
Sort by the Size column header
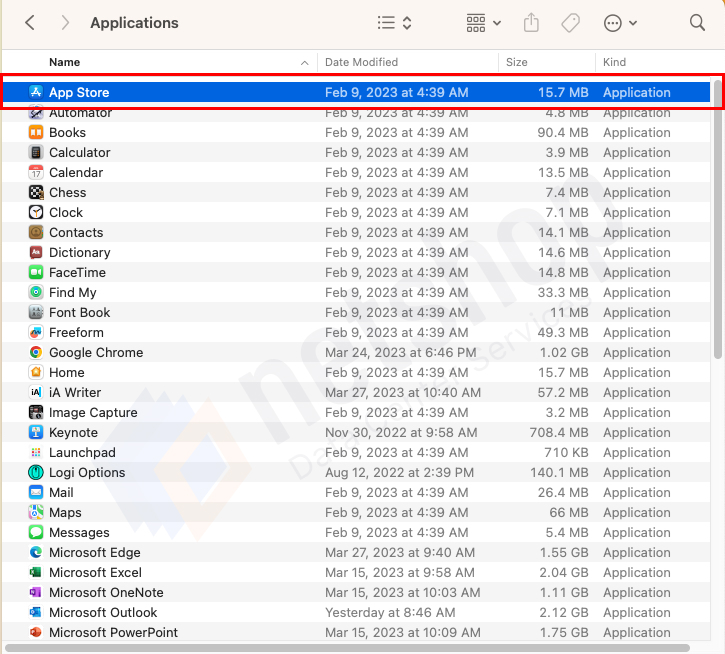click(x=516, y=62)
